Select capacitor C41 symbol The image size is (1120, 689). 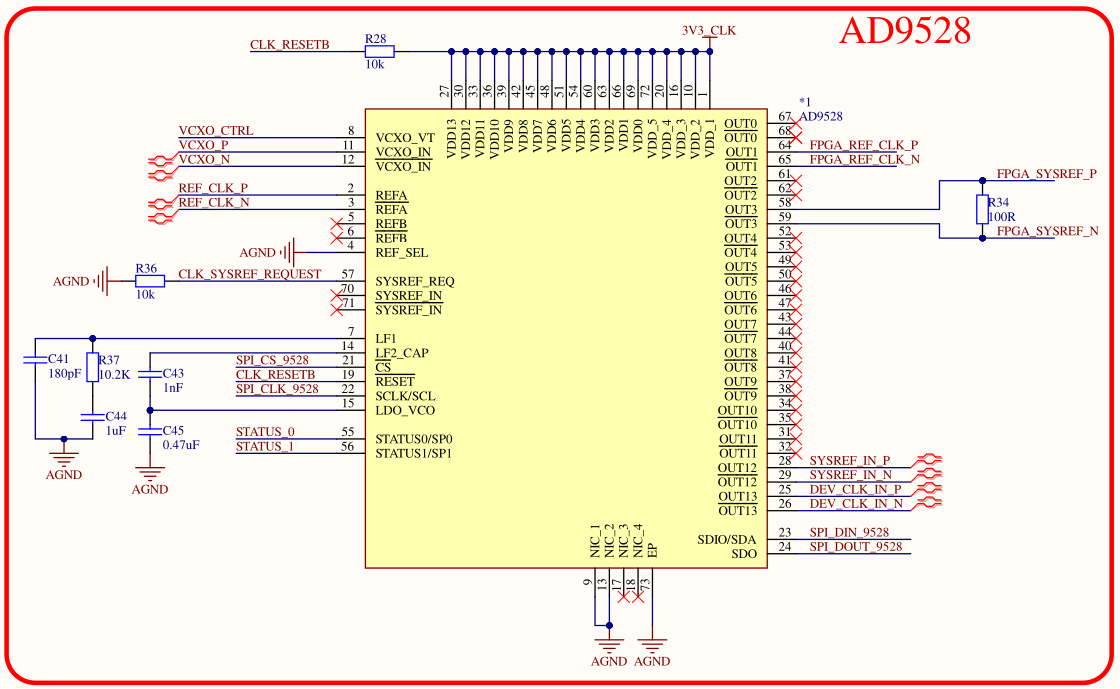coord(35,360)
